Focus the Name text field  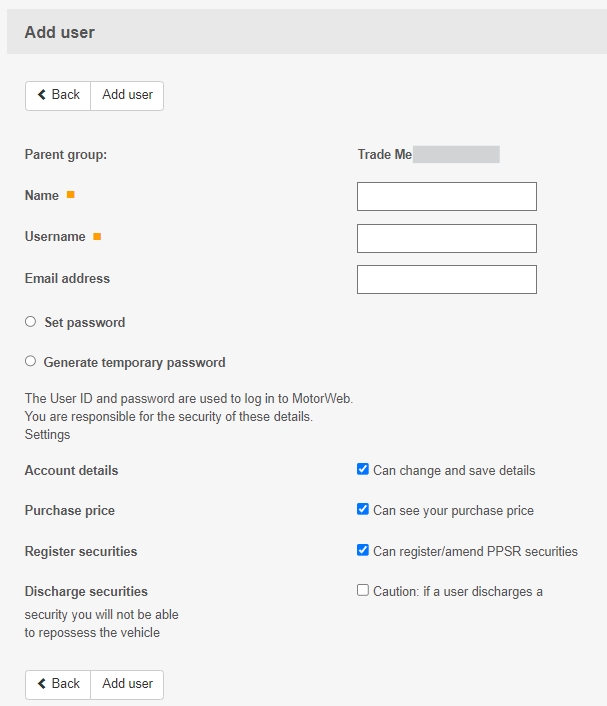[446, 197]
